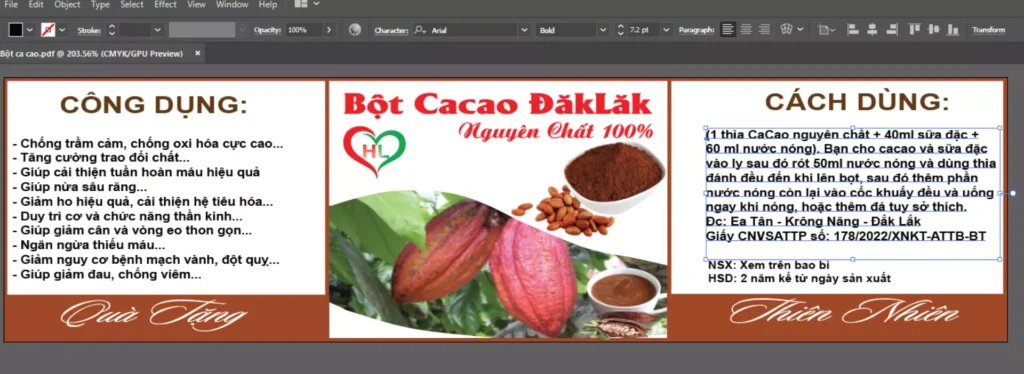The width and height of the screenshot is (1024, 374).
Task: Open the Select menu
Action: click(x=132, y=5)
